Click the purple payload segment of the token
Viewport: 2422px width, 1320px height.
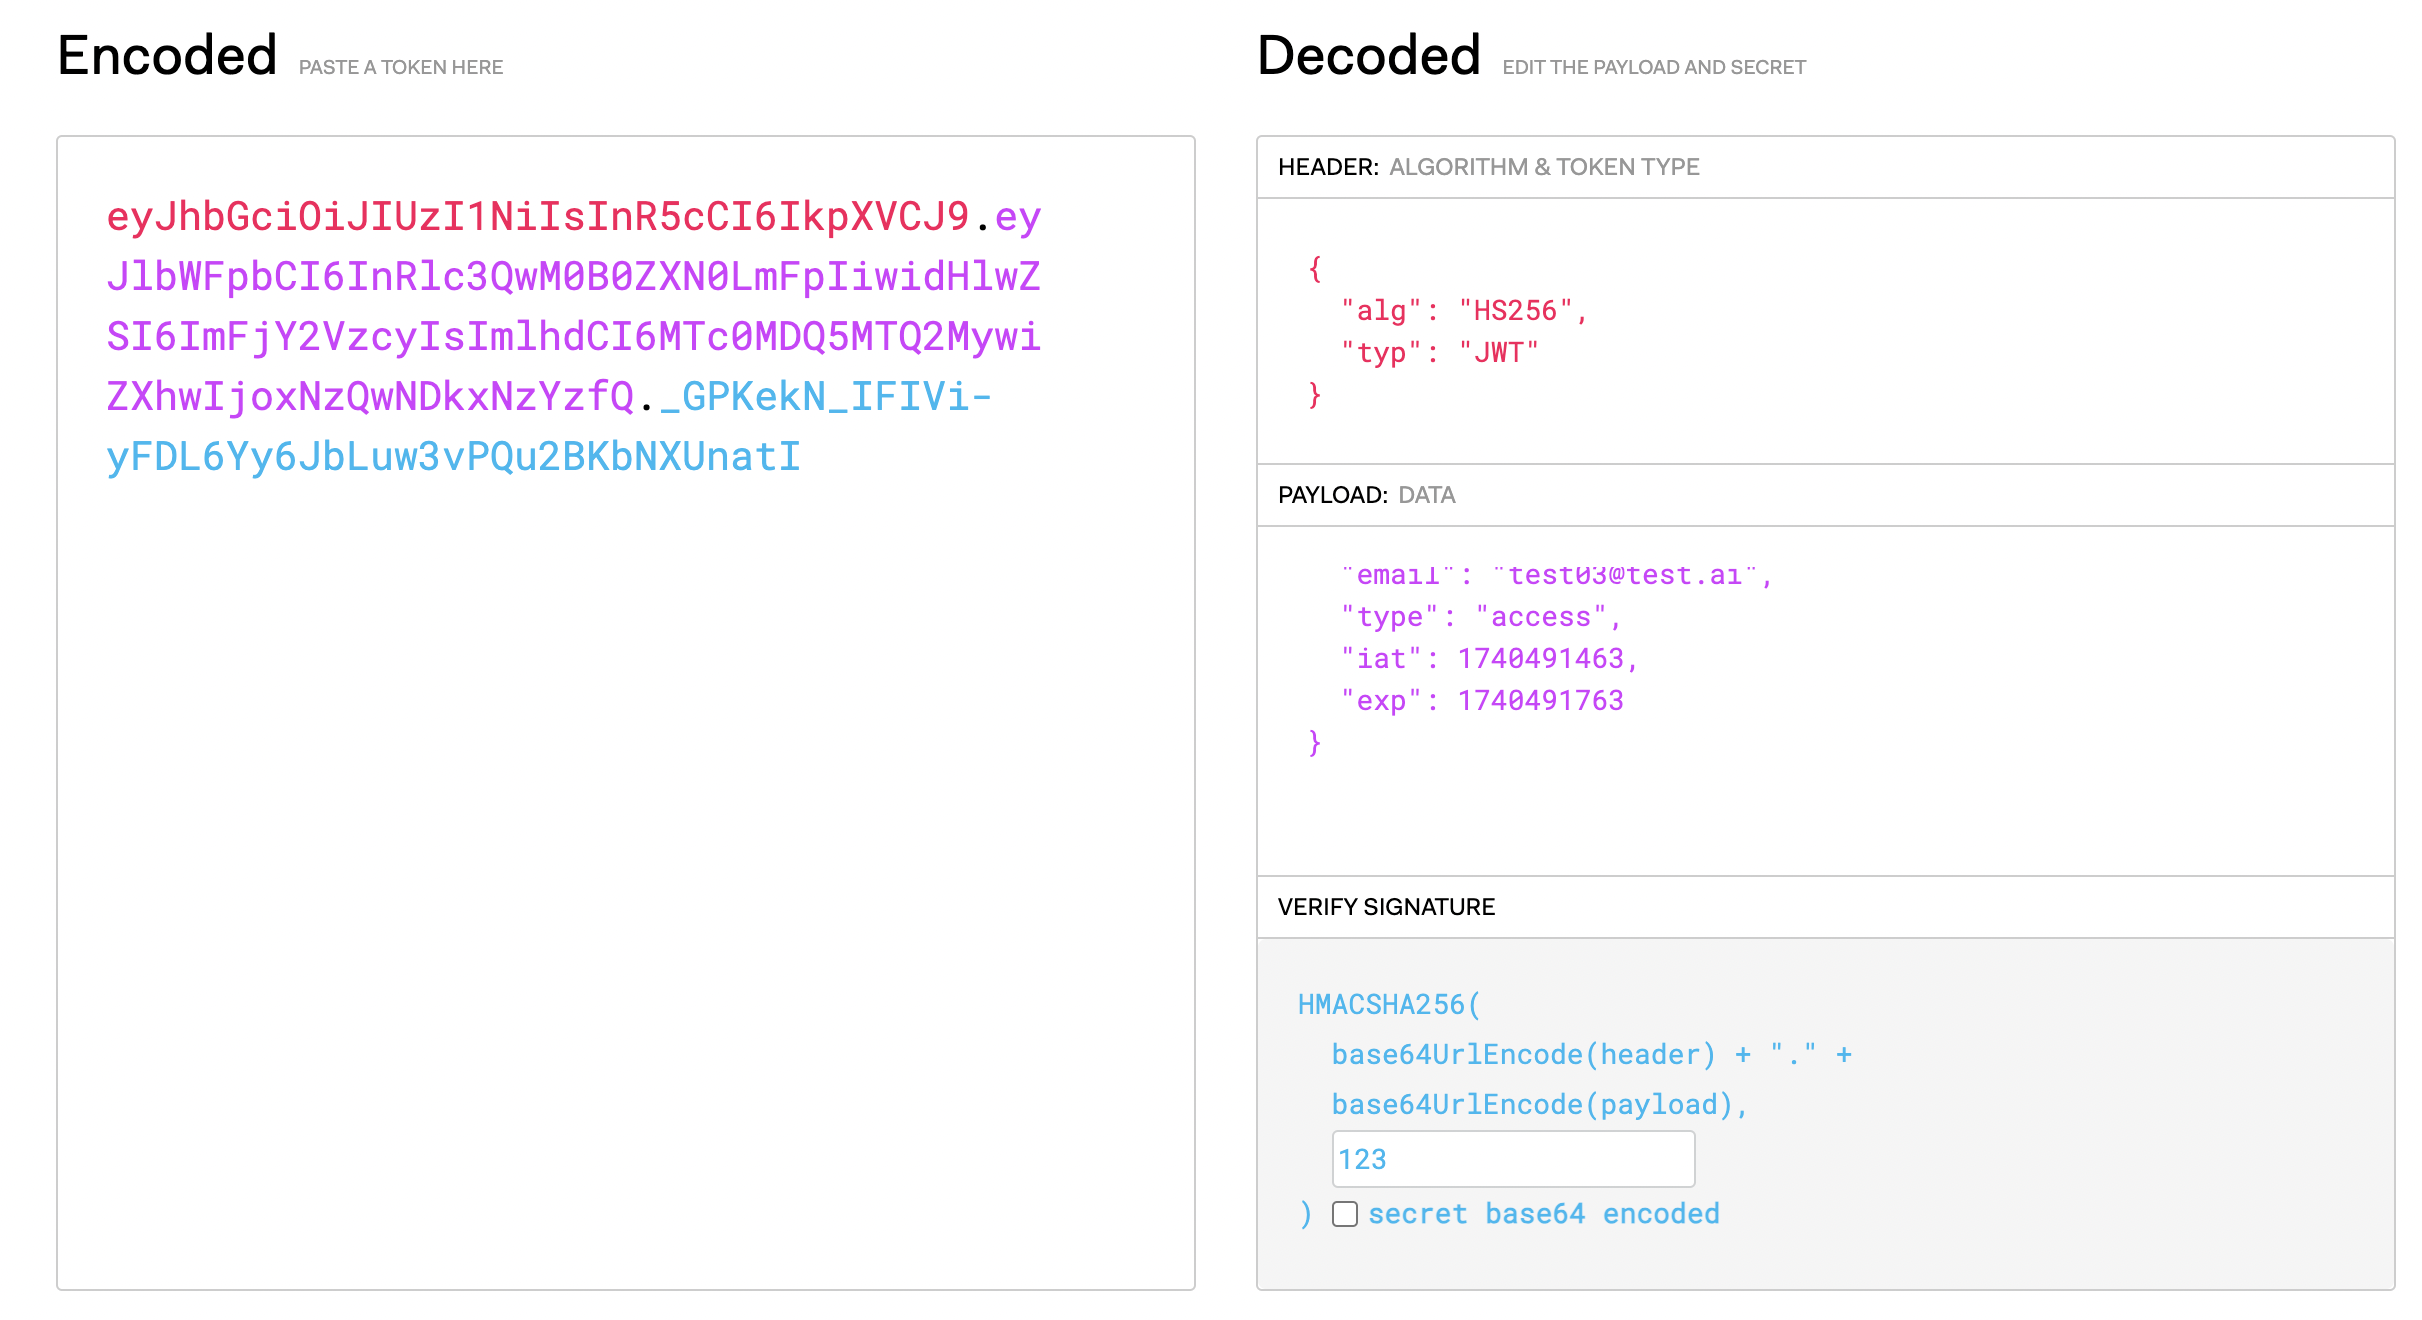[573, 337]
